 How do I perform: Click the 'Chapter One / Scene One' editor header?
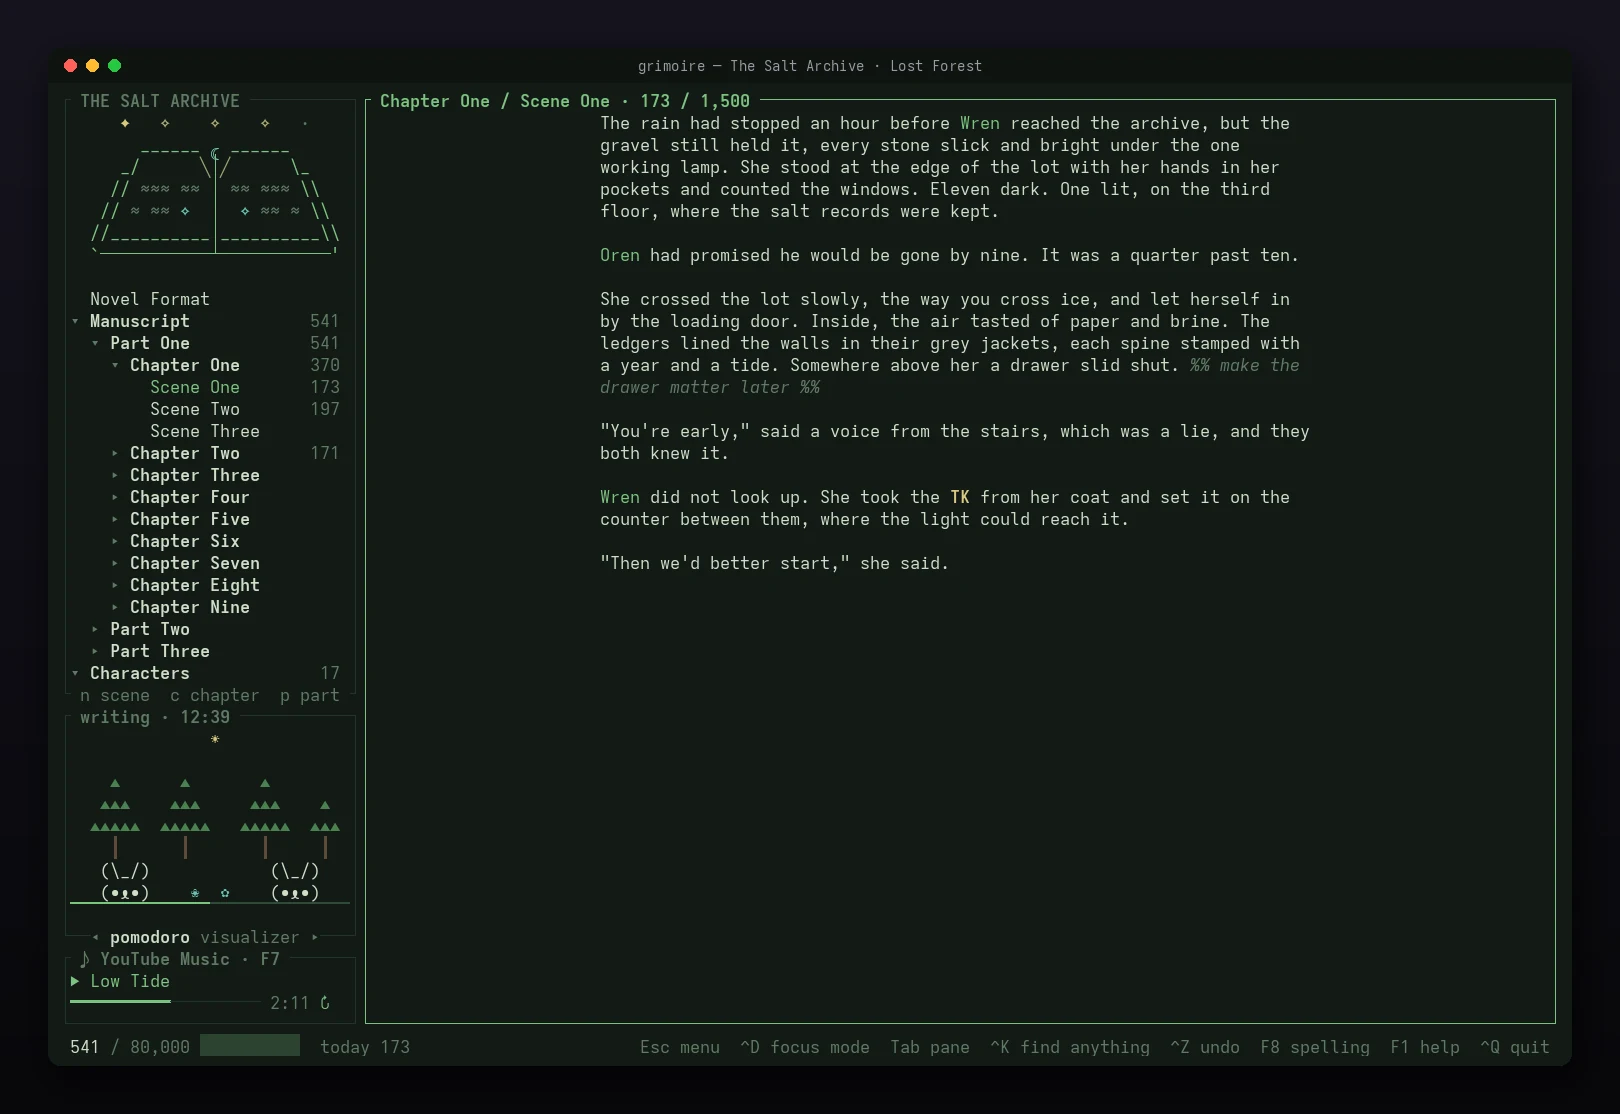click(x=495, y=101)
